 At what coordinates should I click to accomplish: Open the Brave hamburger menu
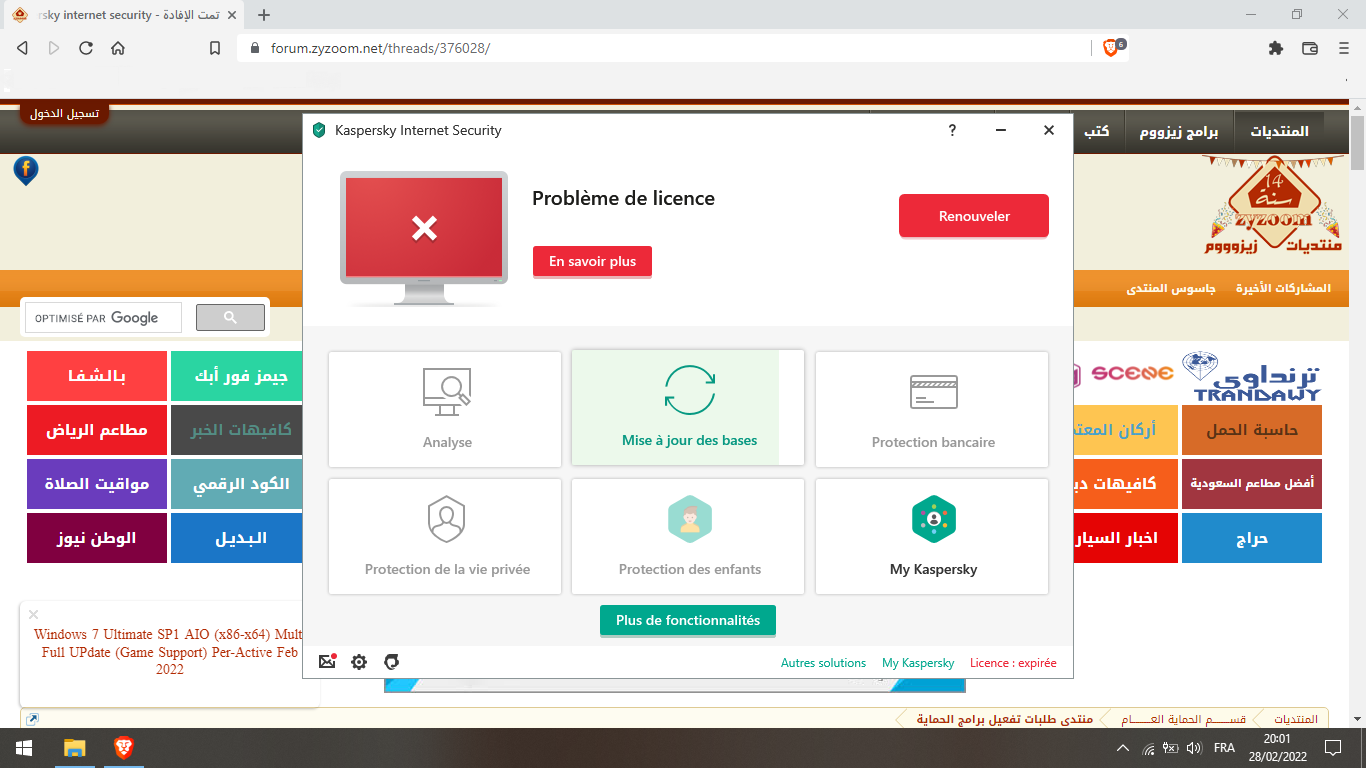(x=1344, y=48)
